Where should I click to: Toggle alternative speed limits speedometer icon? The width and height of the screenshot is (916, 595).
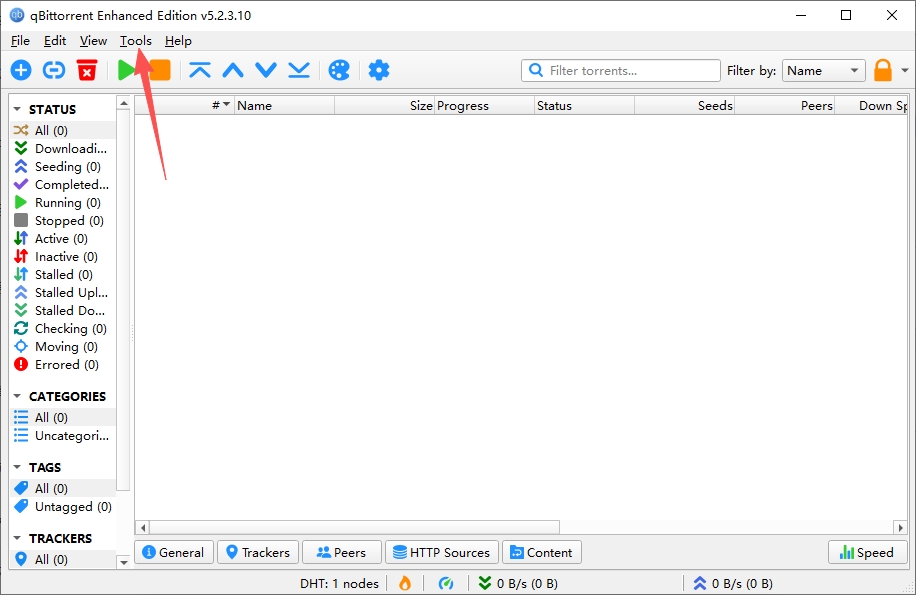click(x=446, y=583)
